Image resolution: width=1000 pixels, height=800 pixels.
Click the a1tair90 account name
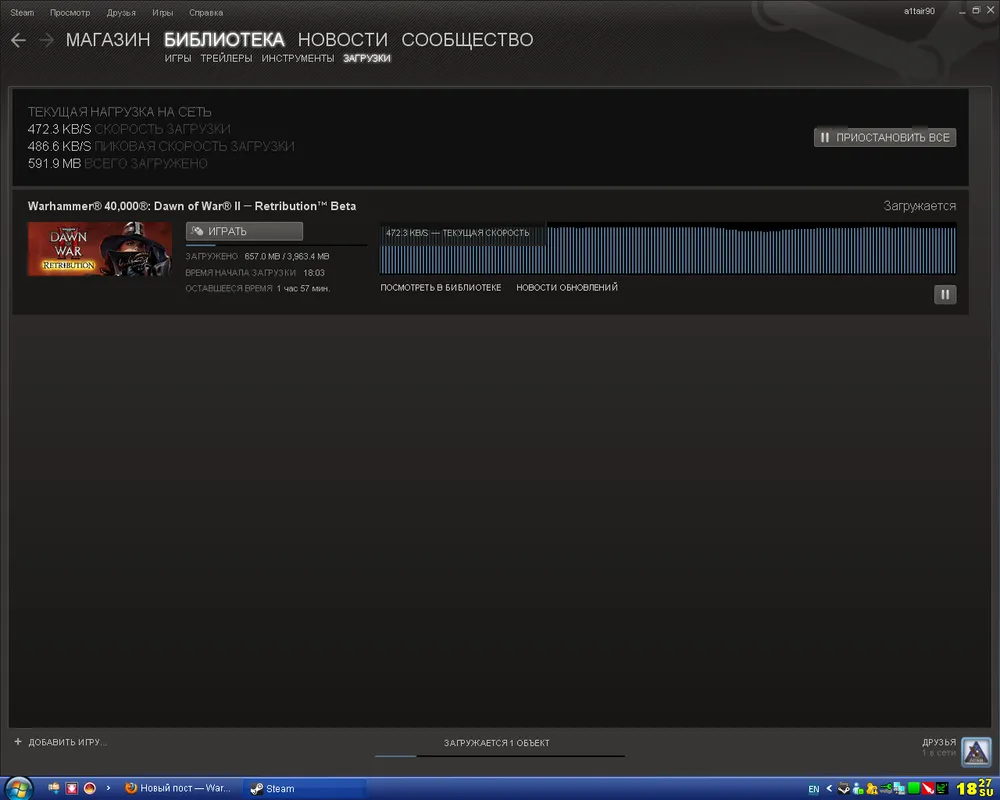click(919, 11)
